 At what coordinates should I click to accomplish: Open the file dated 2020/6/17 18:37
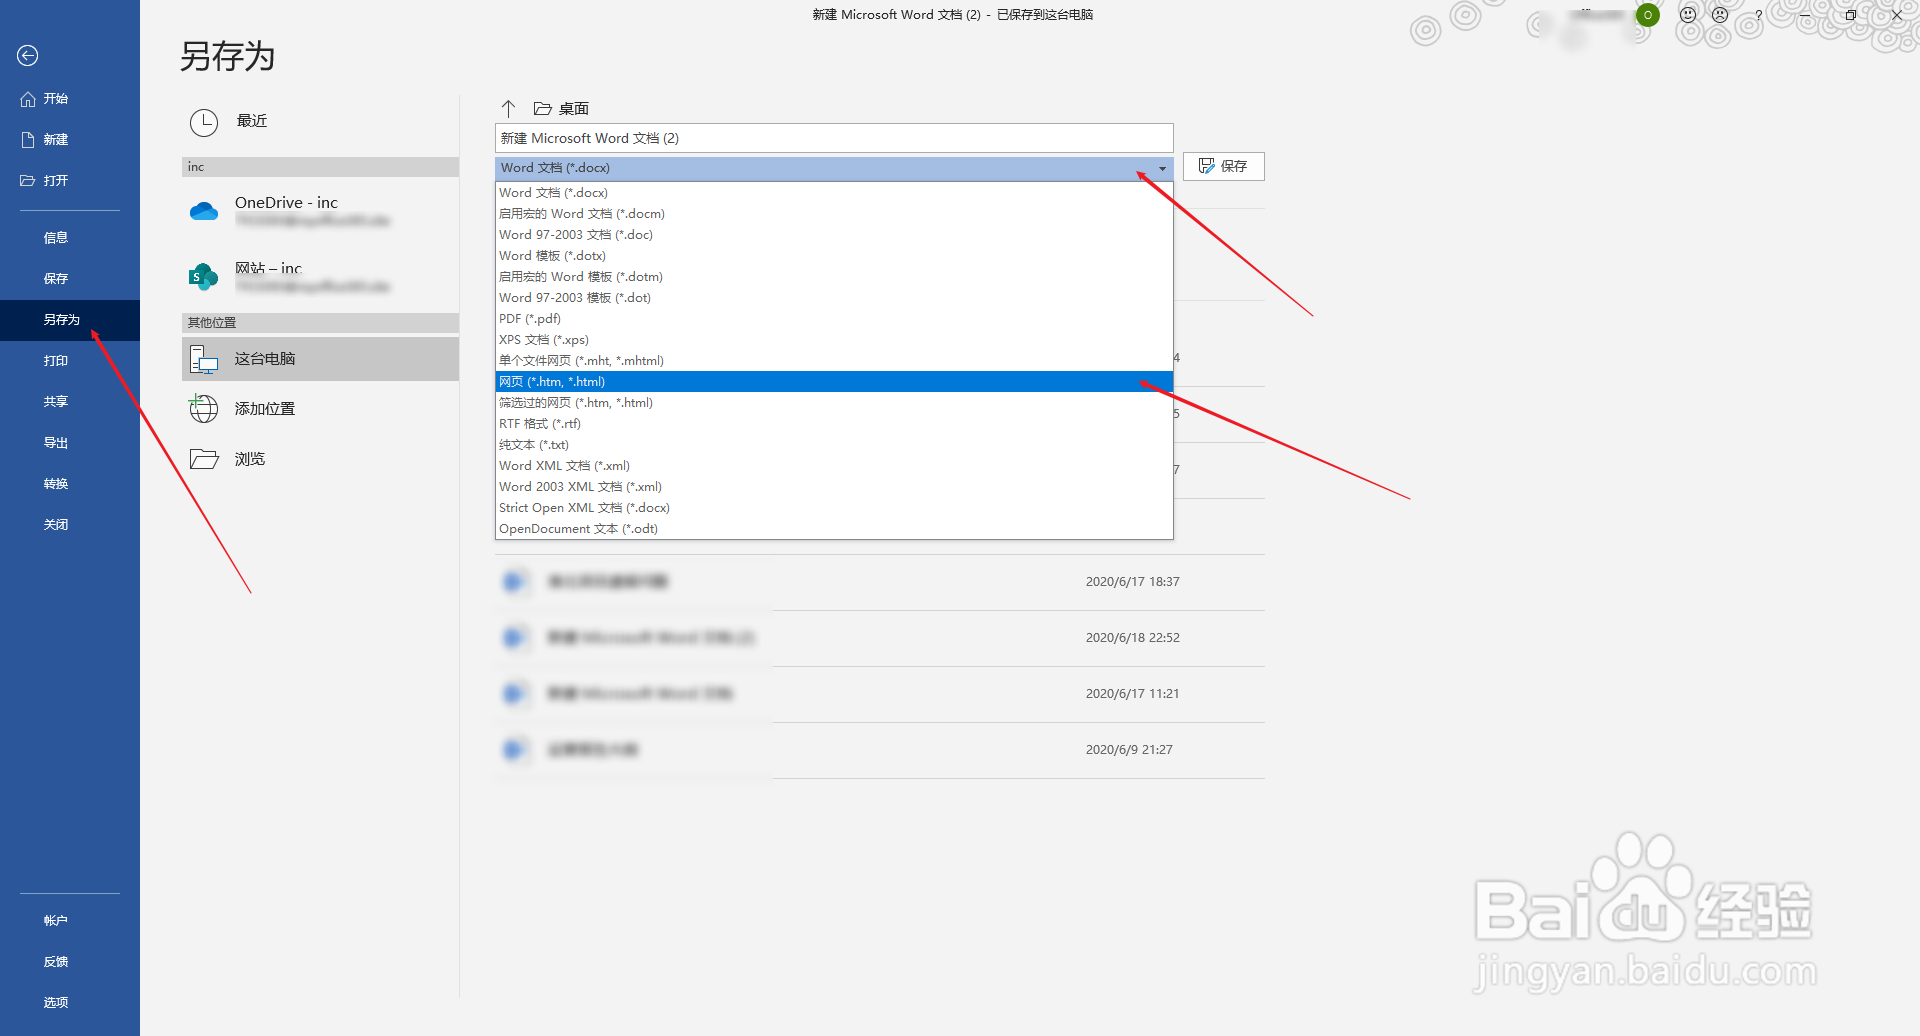pos(880,582)
